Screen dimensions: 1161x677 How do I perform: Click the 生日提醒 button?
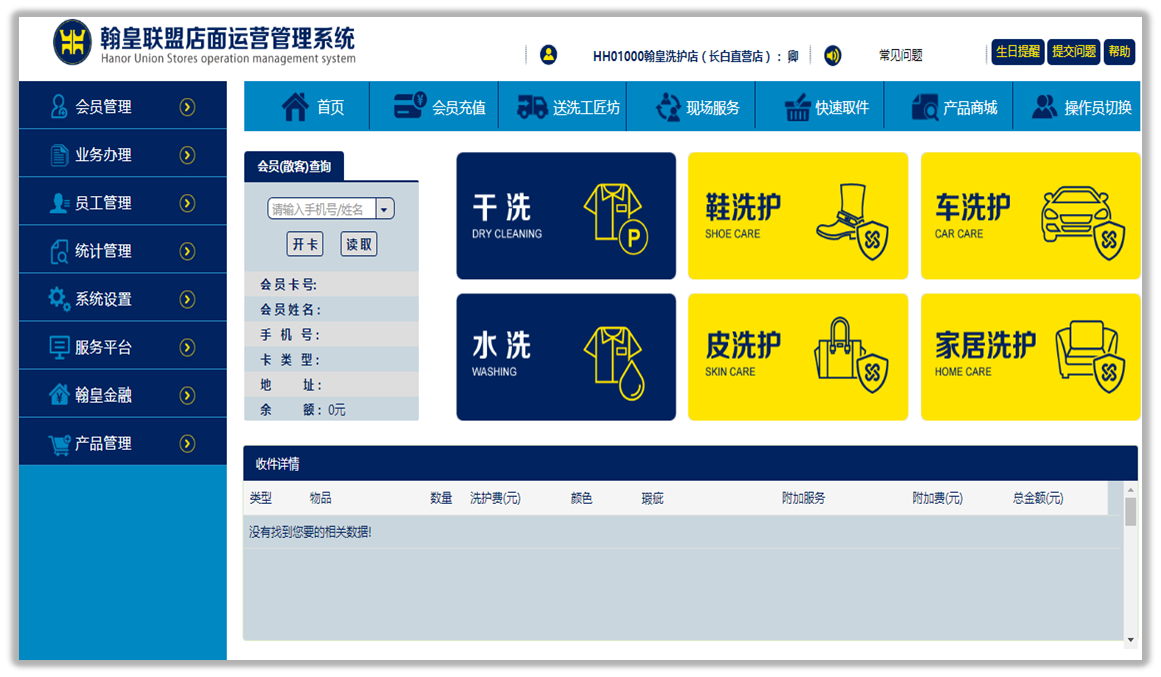click(1017, 52)
